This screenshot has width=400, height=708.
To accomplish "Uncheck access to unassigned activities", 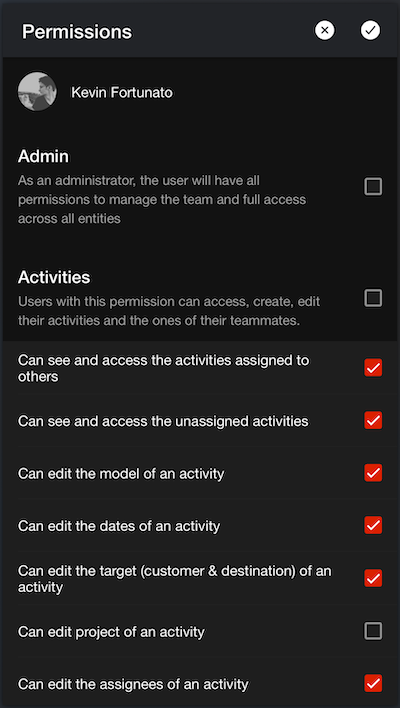I will pos(373,420).
